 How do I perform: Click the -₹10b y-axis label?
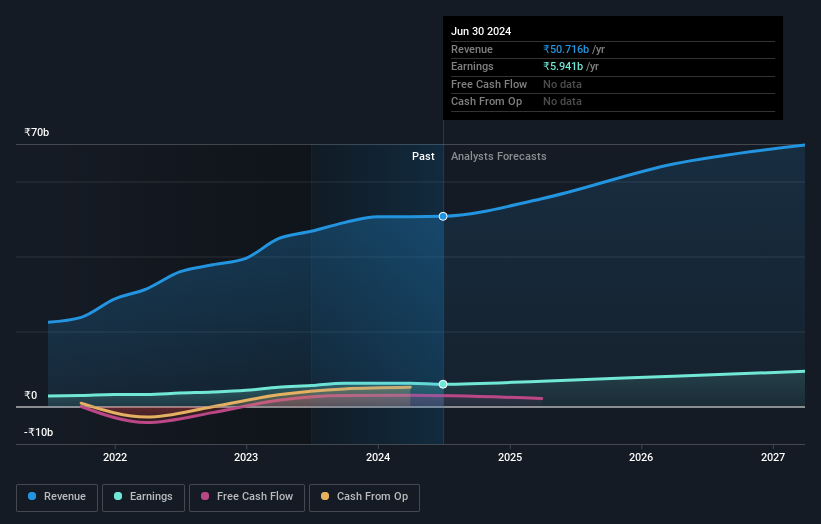[x=38, y=432]
